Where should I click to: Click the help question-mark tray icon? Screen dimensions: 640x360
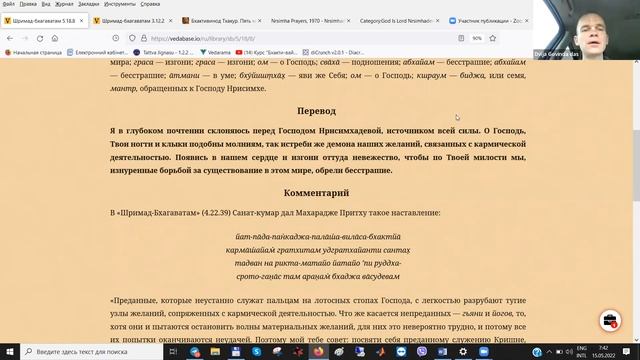pos(537,352)
